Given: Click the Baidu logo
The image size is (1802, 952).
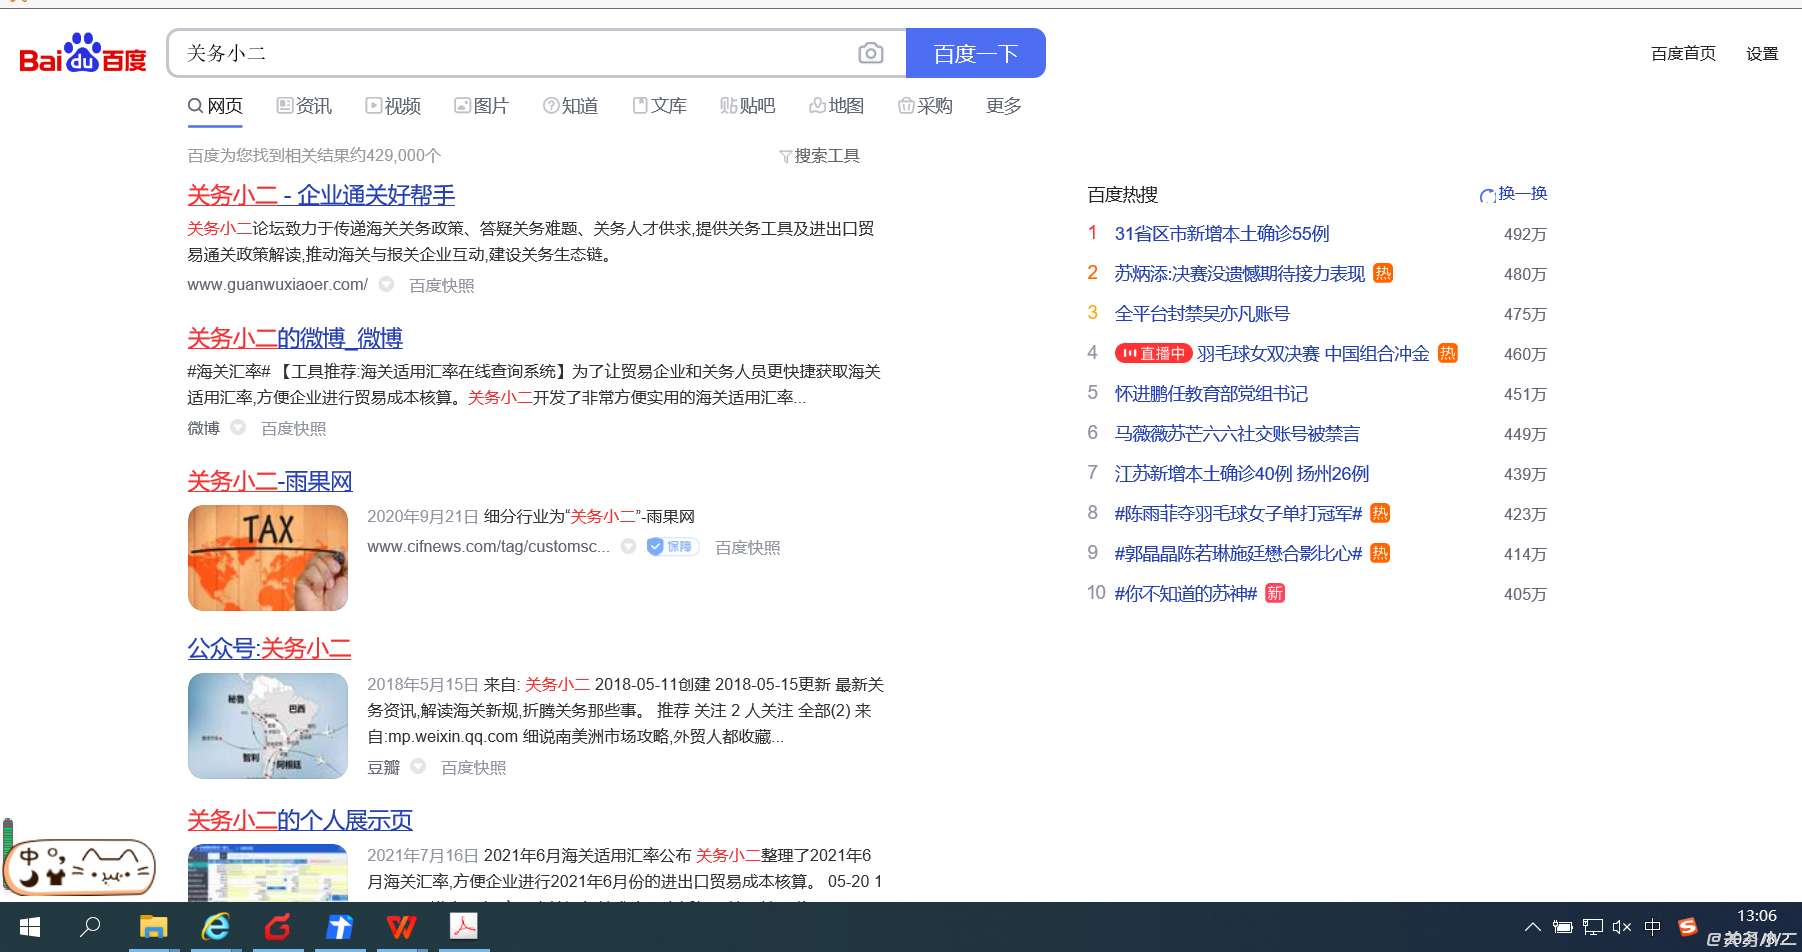Looking at the screenshot, I should (x=83, y=53).
